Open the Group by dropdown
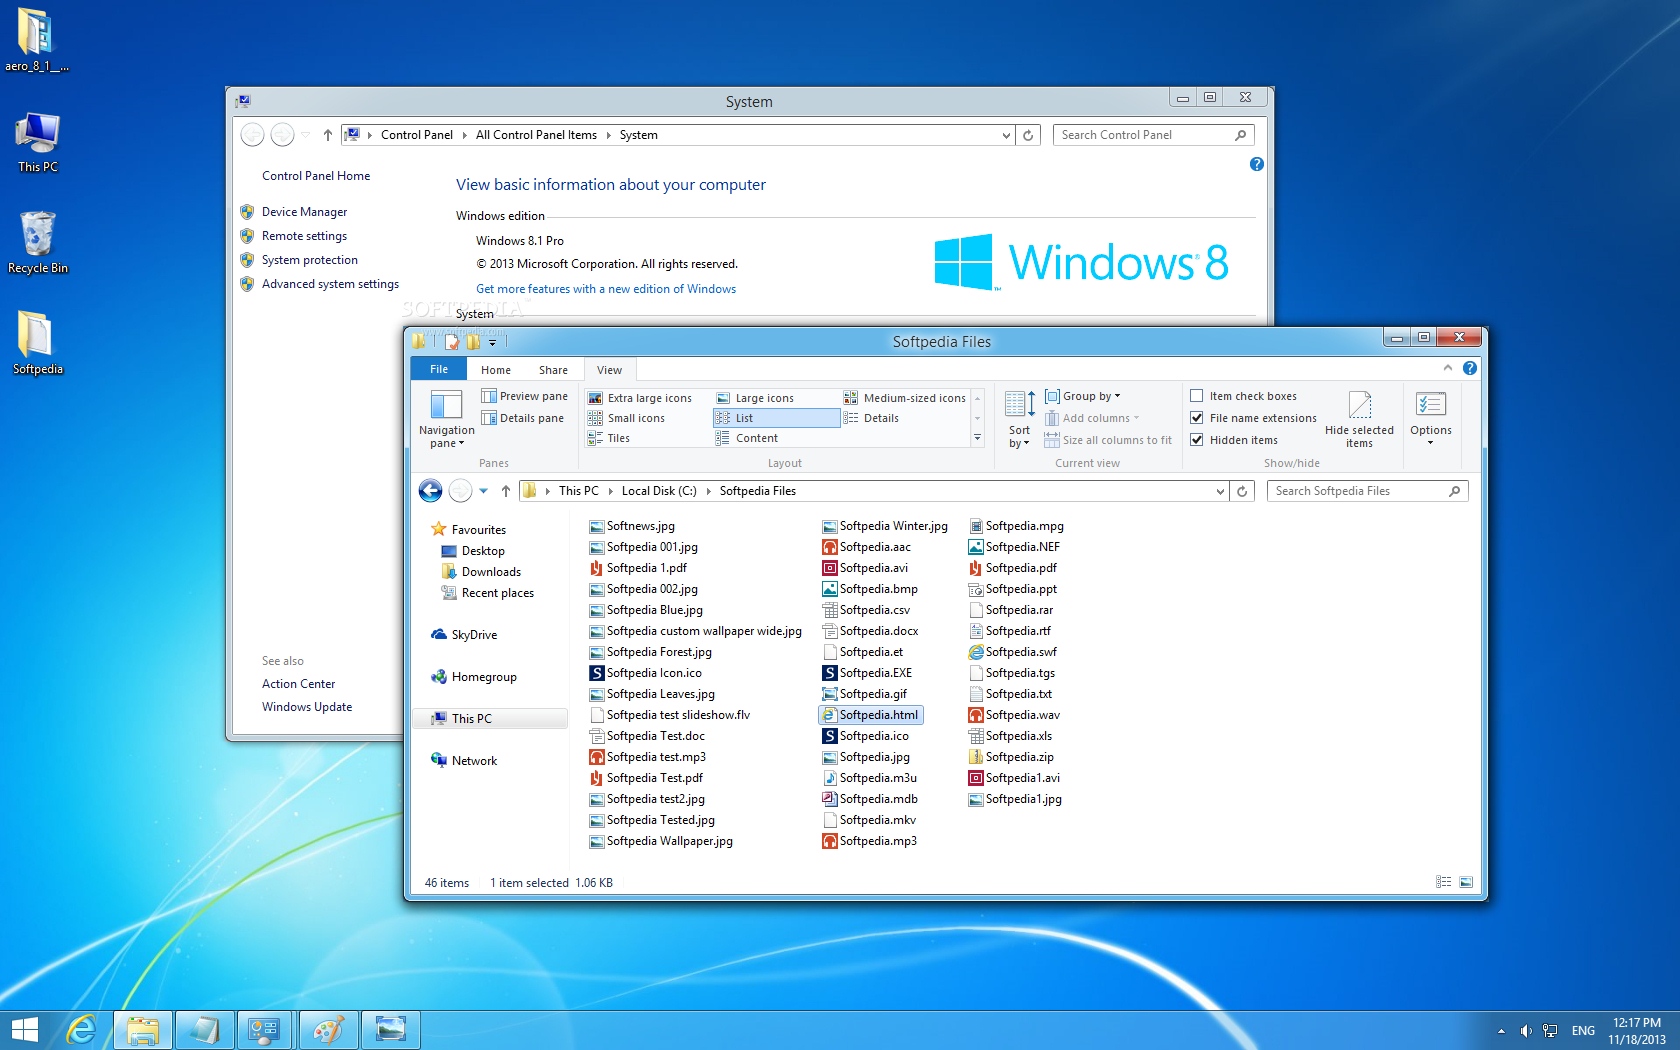 pos(1082,396)
